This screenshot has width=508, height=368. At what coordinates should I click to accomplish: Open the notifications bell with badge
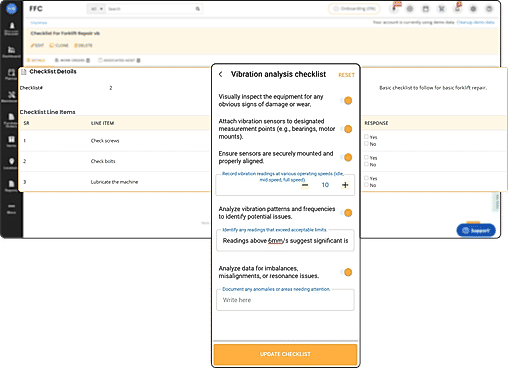(x=457, y=8)
